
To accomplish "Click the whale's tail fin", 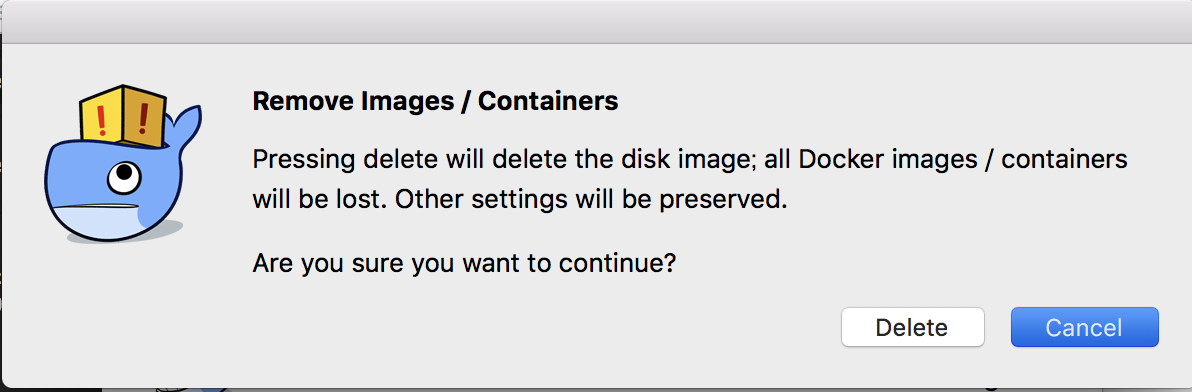I will coord(185,127).
